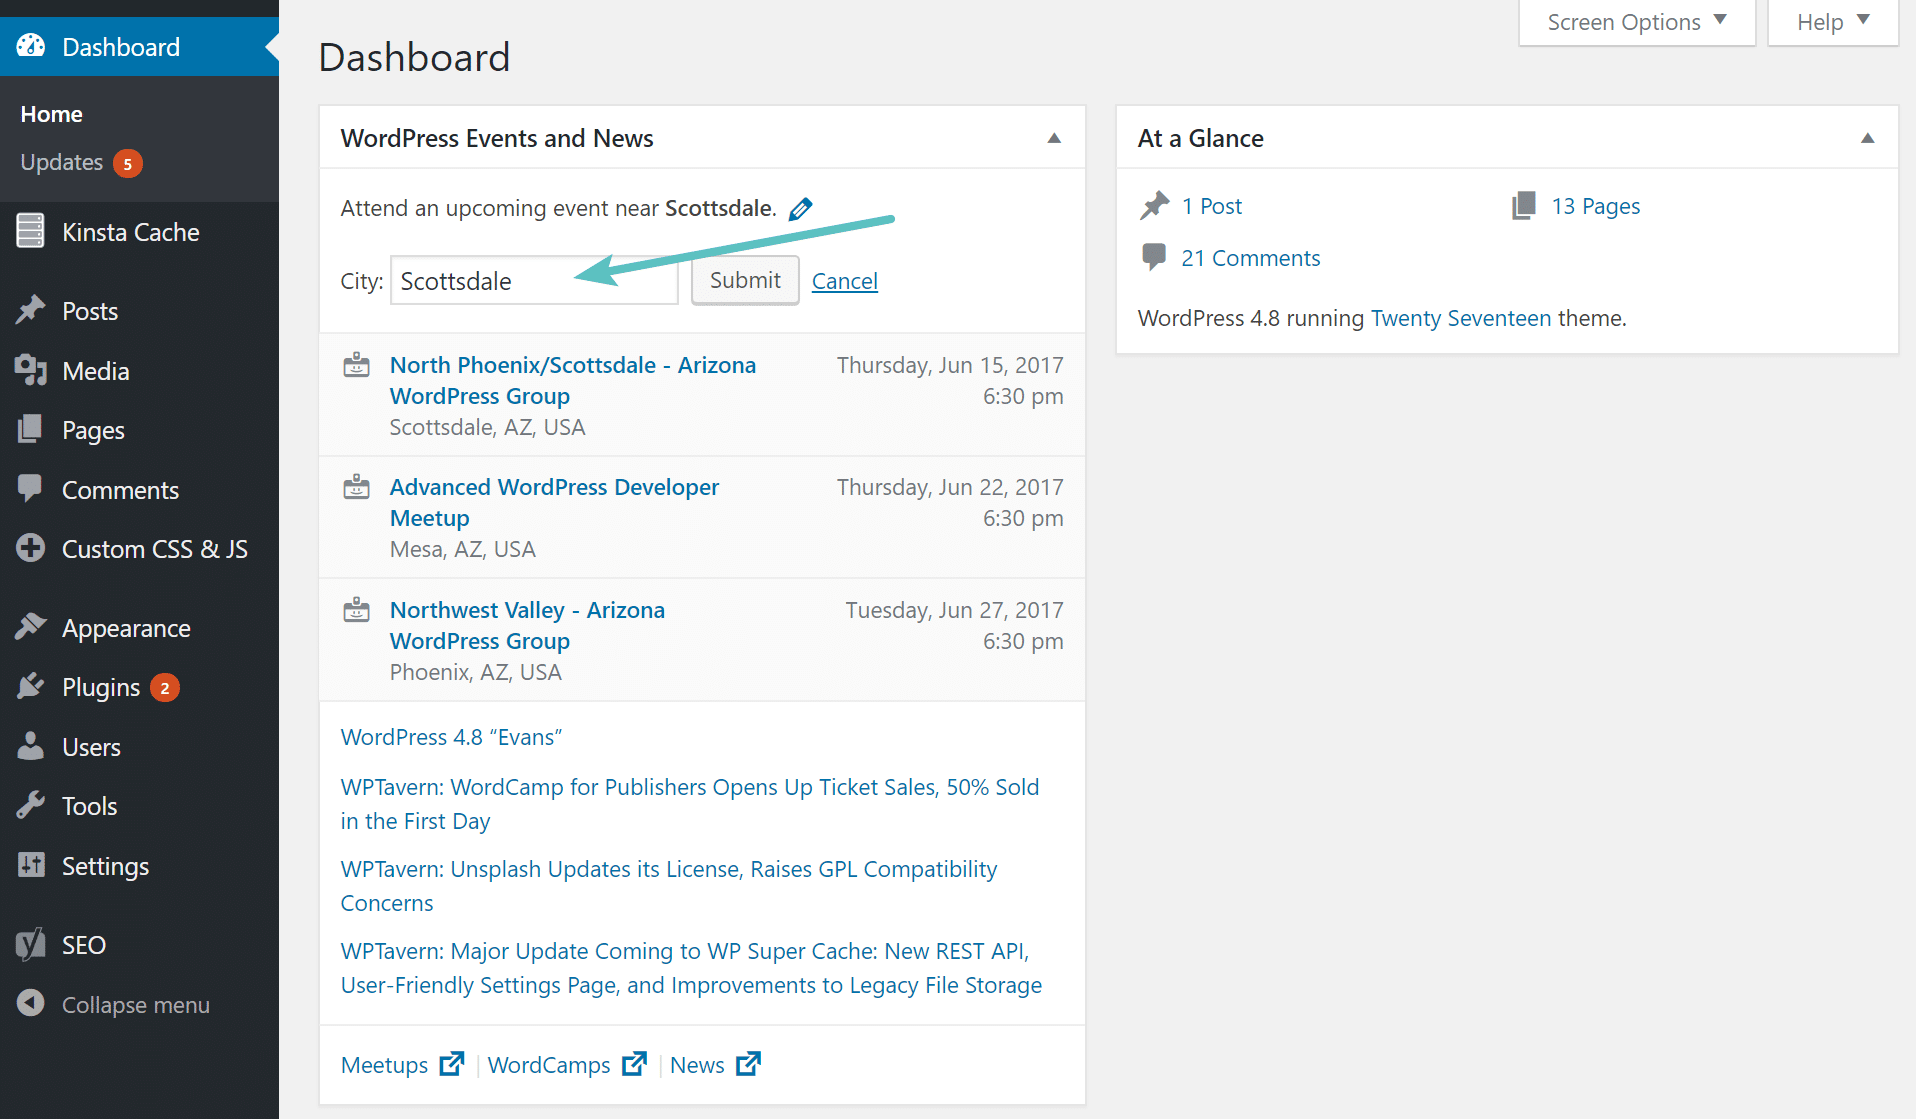Collapse the WordPress Events and News panel
1916x1119 pixels.
click(x=1054, y=138)
